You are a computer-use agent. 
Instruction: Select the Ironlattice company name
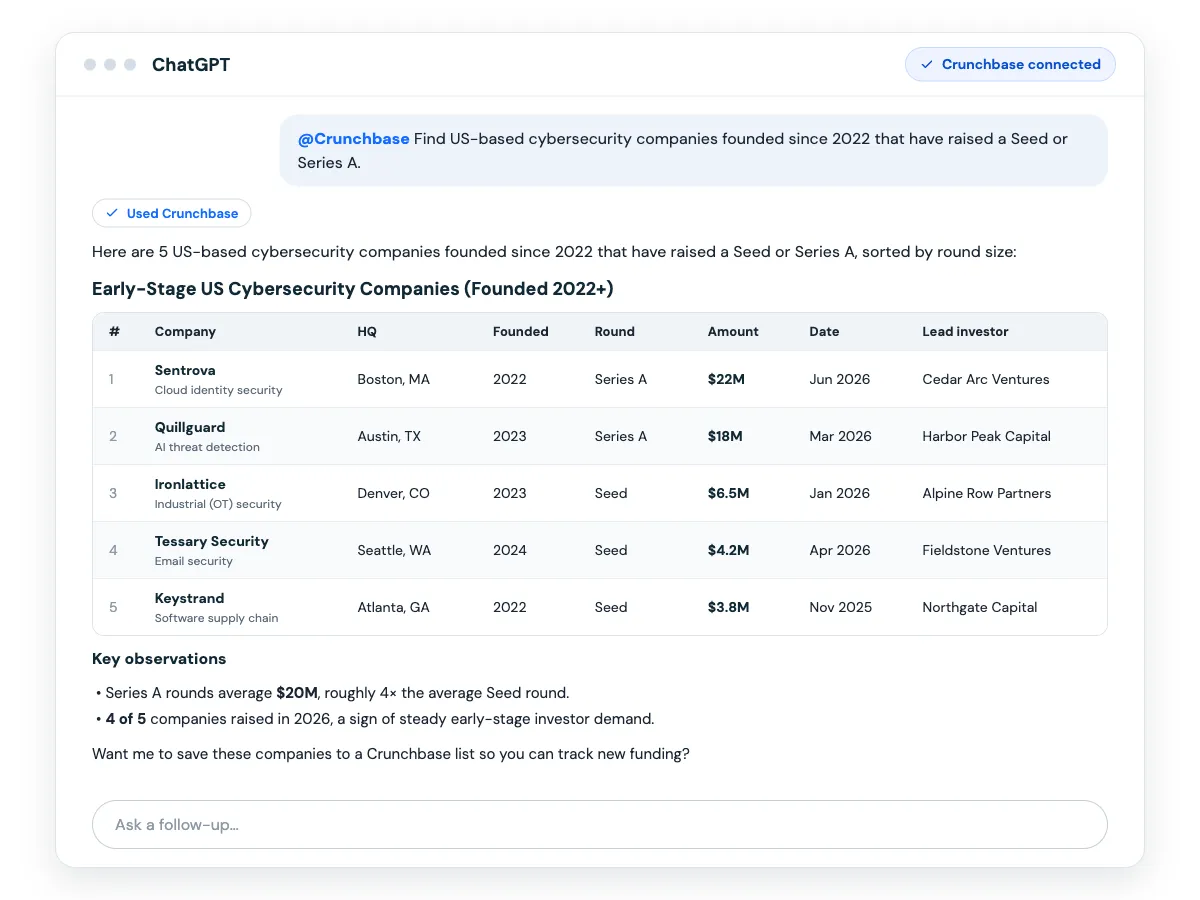[190, 484]
